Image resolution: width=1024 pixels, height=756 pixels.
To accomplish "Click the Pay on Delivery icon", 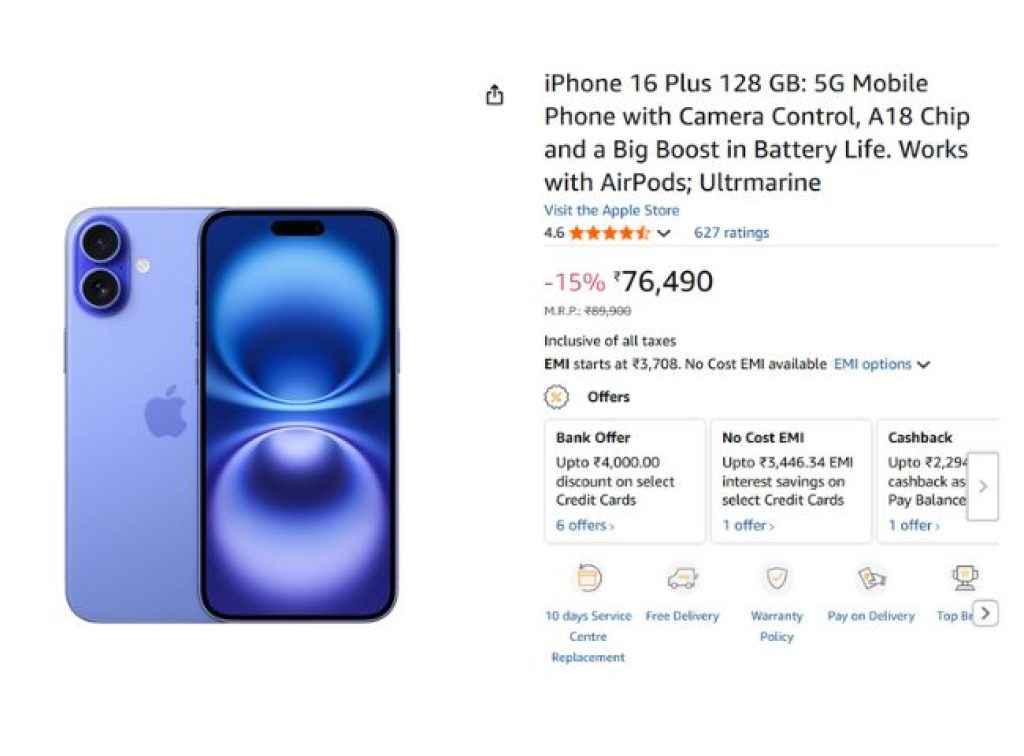I will coord(870,577).
